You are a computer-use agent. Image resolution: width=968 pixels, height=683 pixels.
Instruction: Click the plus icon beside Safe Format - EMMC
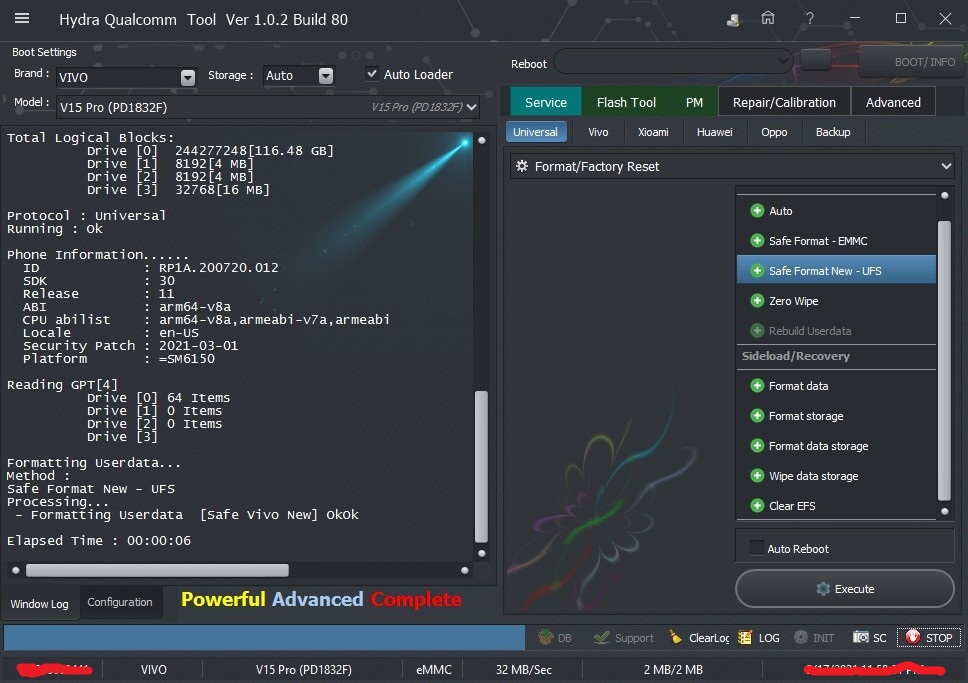(757, 241)
